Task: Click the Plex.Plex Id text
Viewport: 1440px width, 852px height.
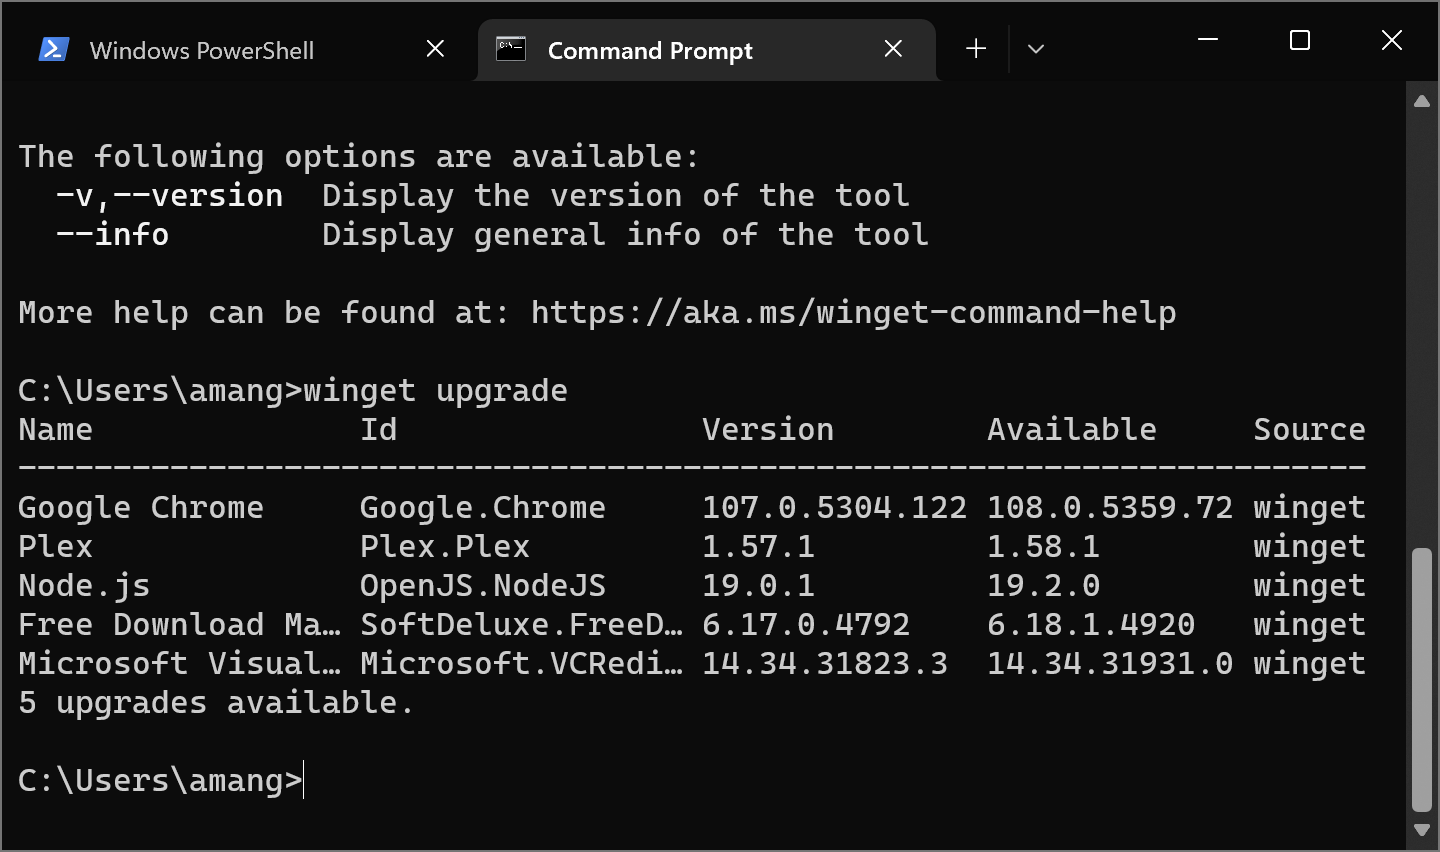Action: 444,547
